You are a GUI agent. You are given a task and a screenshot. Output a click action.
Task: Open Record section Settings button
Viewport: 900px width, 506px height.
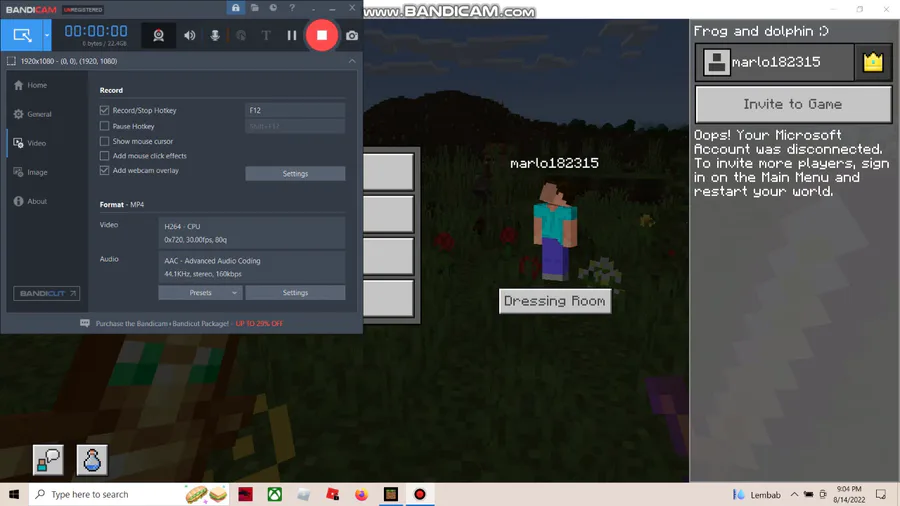click(295, 173)
